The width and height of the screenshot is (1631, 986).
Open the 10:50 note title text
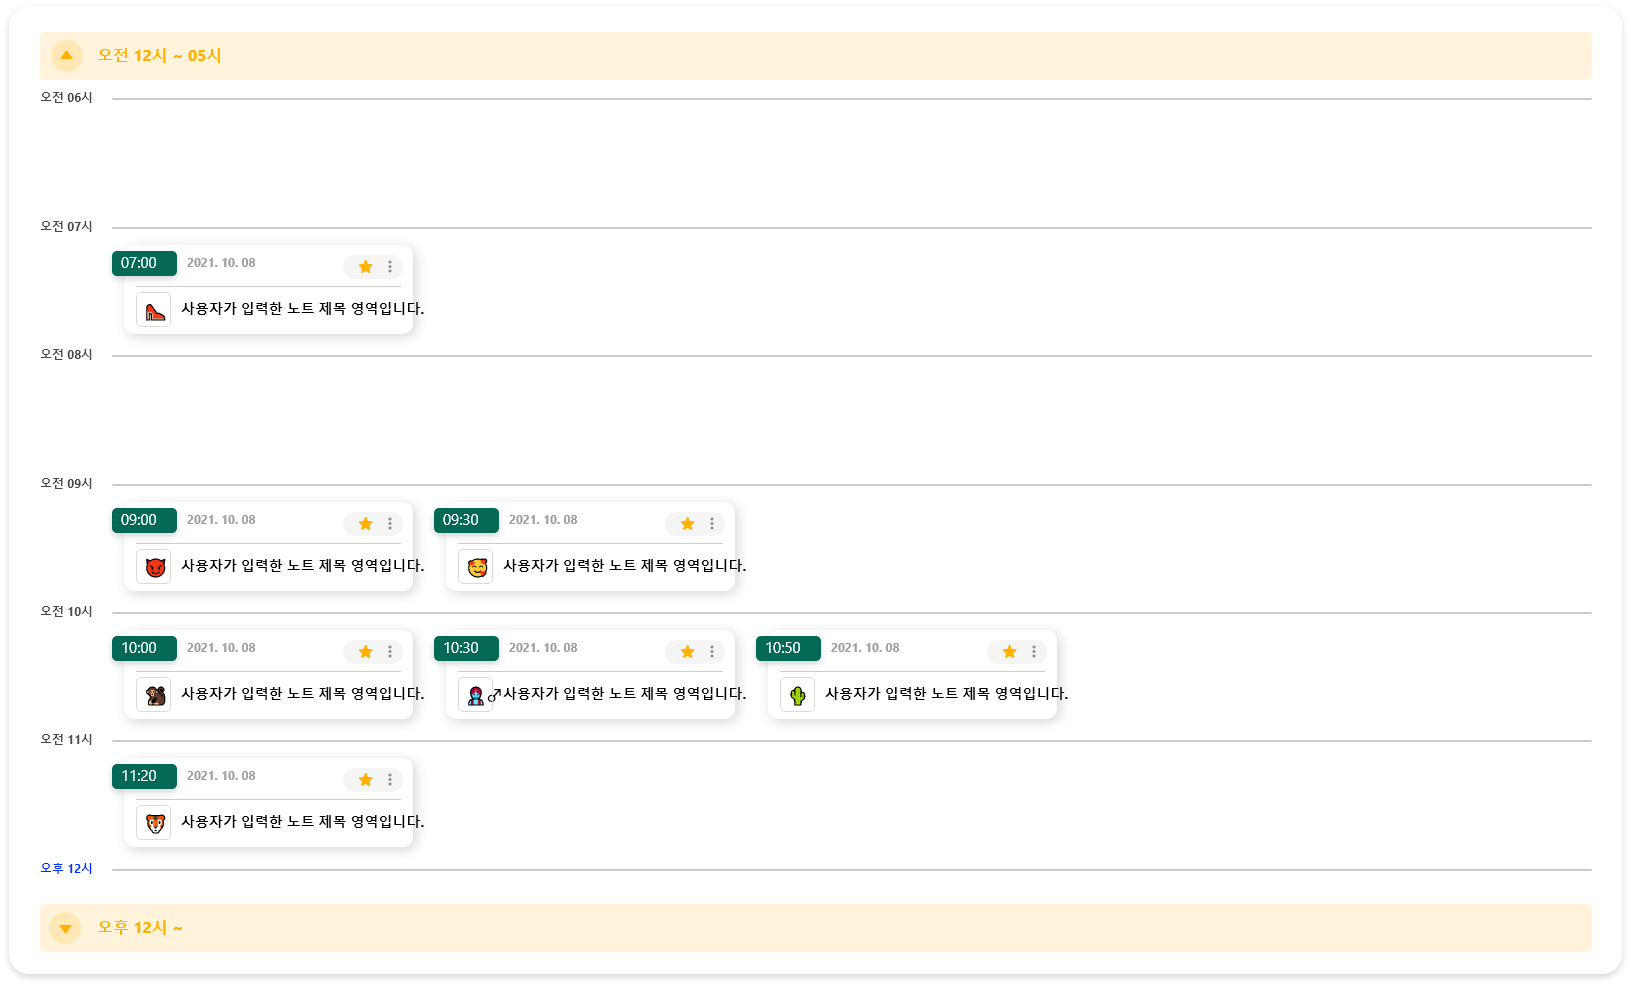[x=946, y=694]
